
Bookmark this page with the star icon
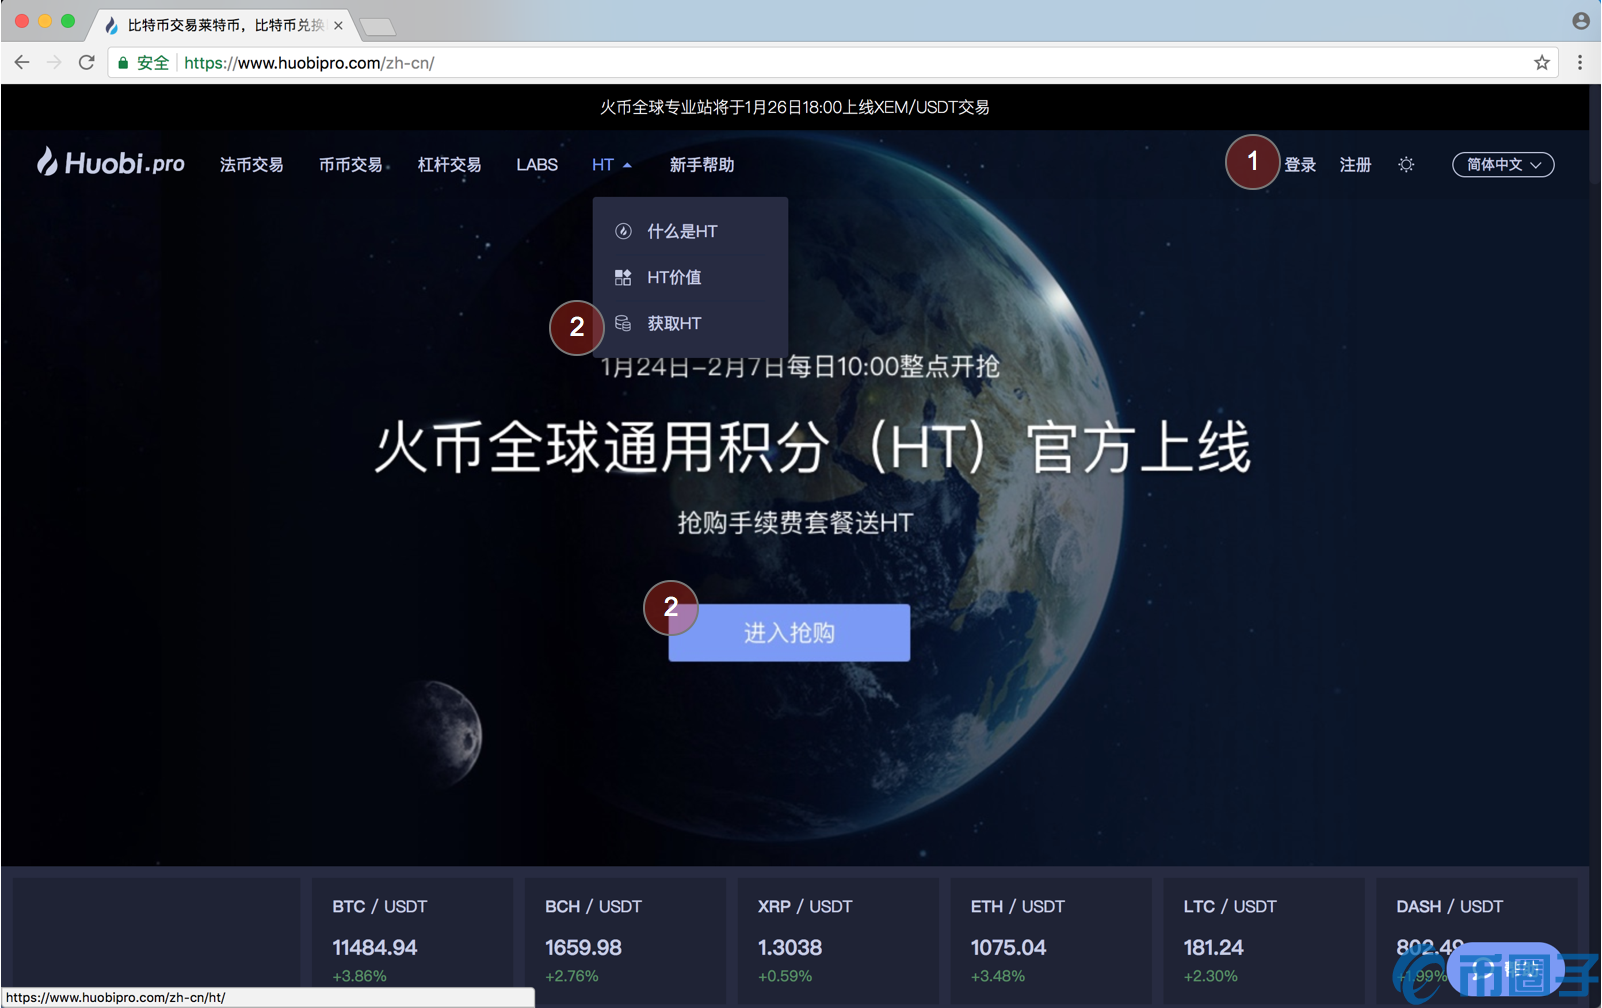[x=1542, y=63]
